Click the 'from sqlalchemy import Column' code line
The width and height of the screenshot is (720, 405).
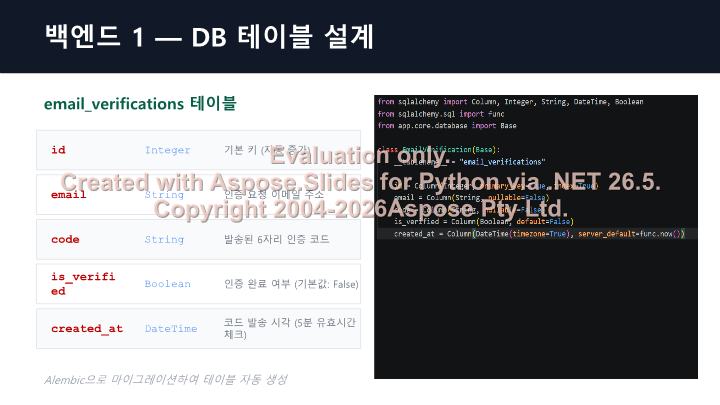[510, 102]
